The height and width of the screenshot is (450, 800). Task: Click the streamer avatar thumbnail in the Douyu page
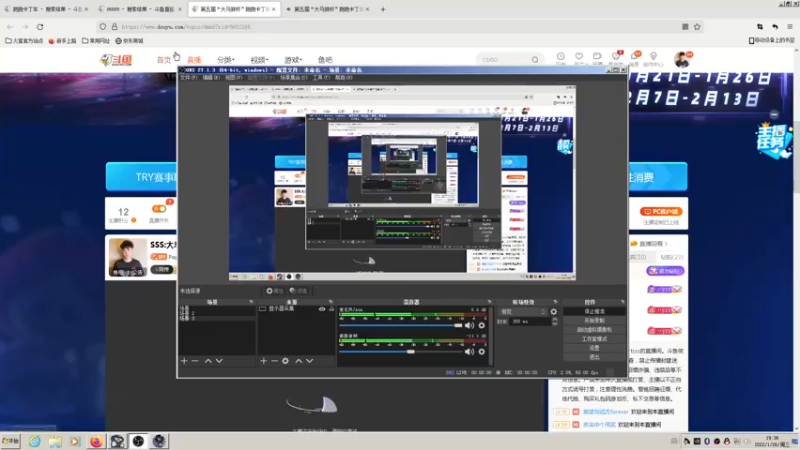click(x=127, y=258)
